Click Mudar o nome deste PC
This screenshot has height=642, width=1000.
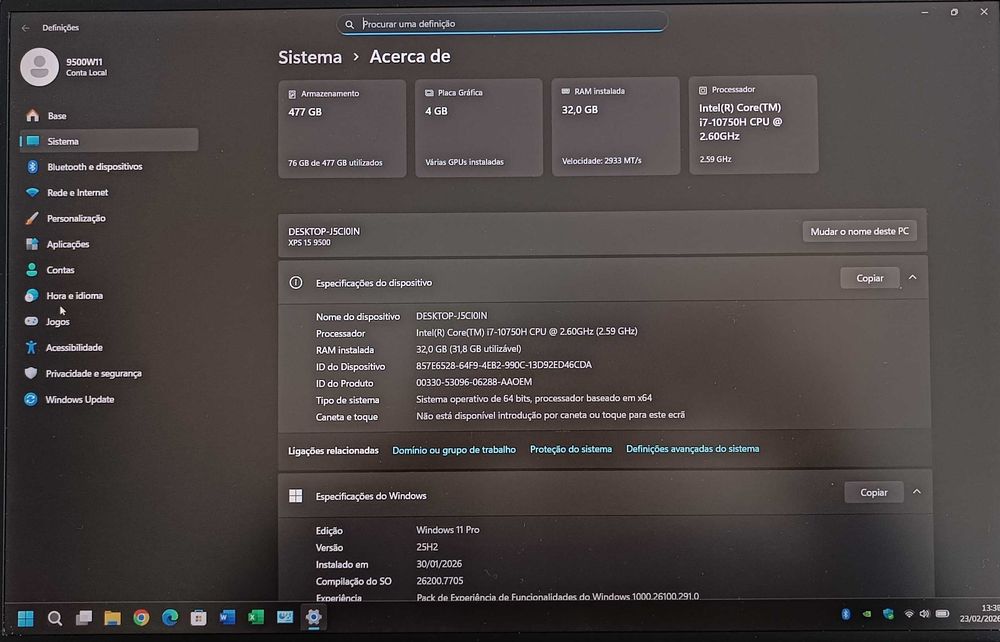(859, 231)
